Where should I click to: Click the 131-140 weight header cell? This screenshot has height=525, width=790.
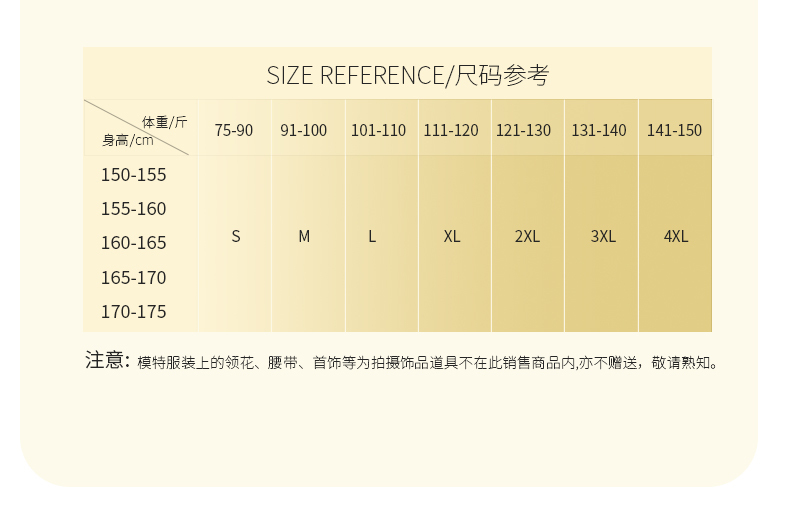click(x=599, y=130)
